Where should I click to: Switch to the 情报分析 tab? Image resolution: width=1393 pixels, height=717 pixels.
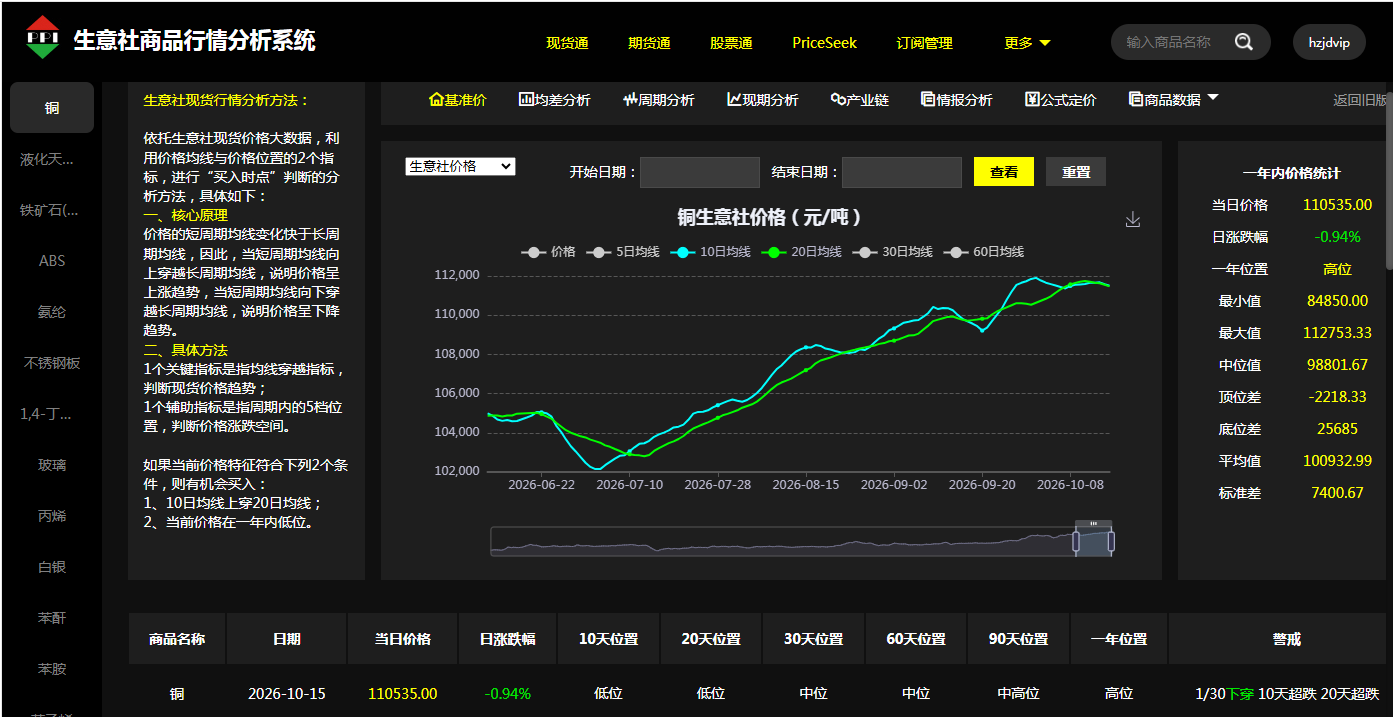(956, 100)
